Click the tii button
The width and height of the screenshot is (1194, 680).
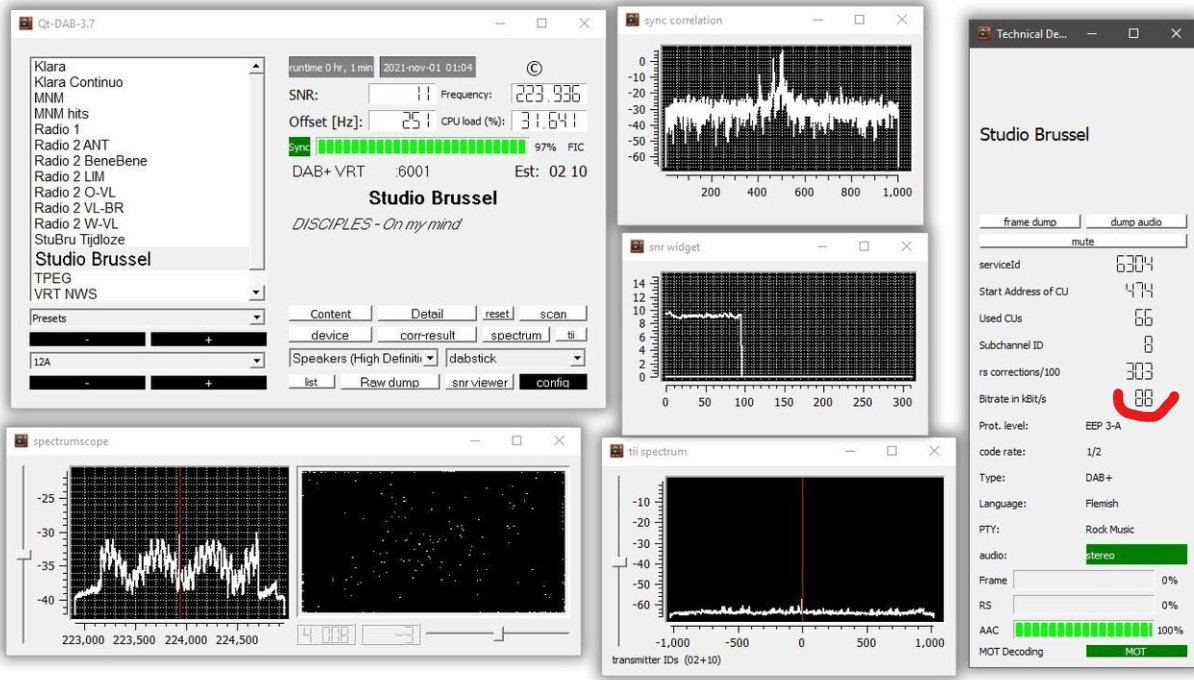(571, 335)
